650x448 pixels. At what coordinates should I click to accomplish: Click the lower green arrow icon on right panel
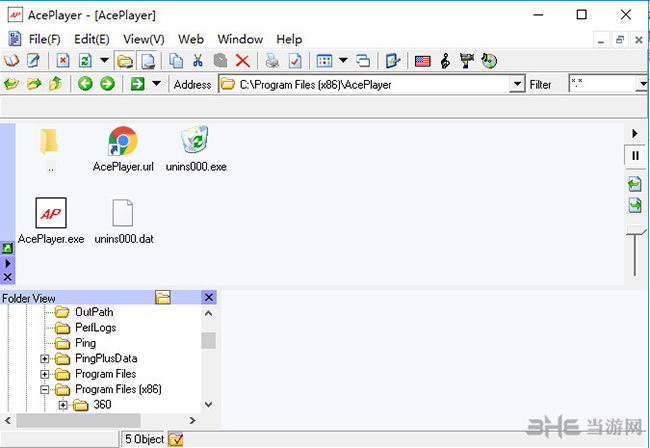point(635,205)
